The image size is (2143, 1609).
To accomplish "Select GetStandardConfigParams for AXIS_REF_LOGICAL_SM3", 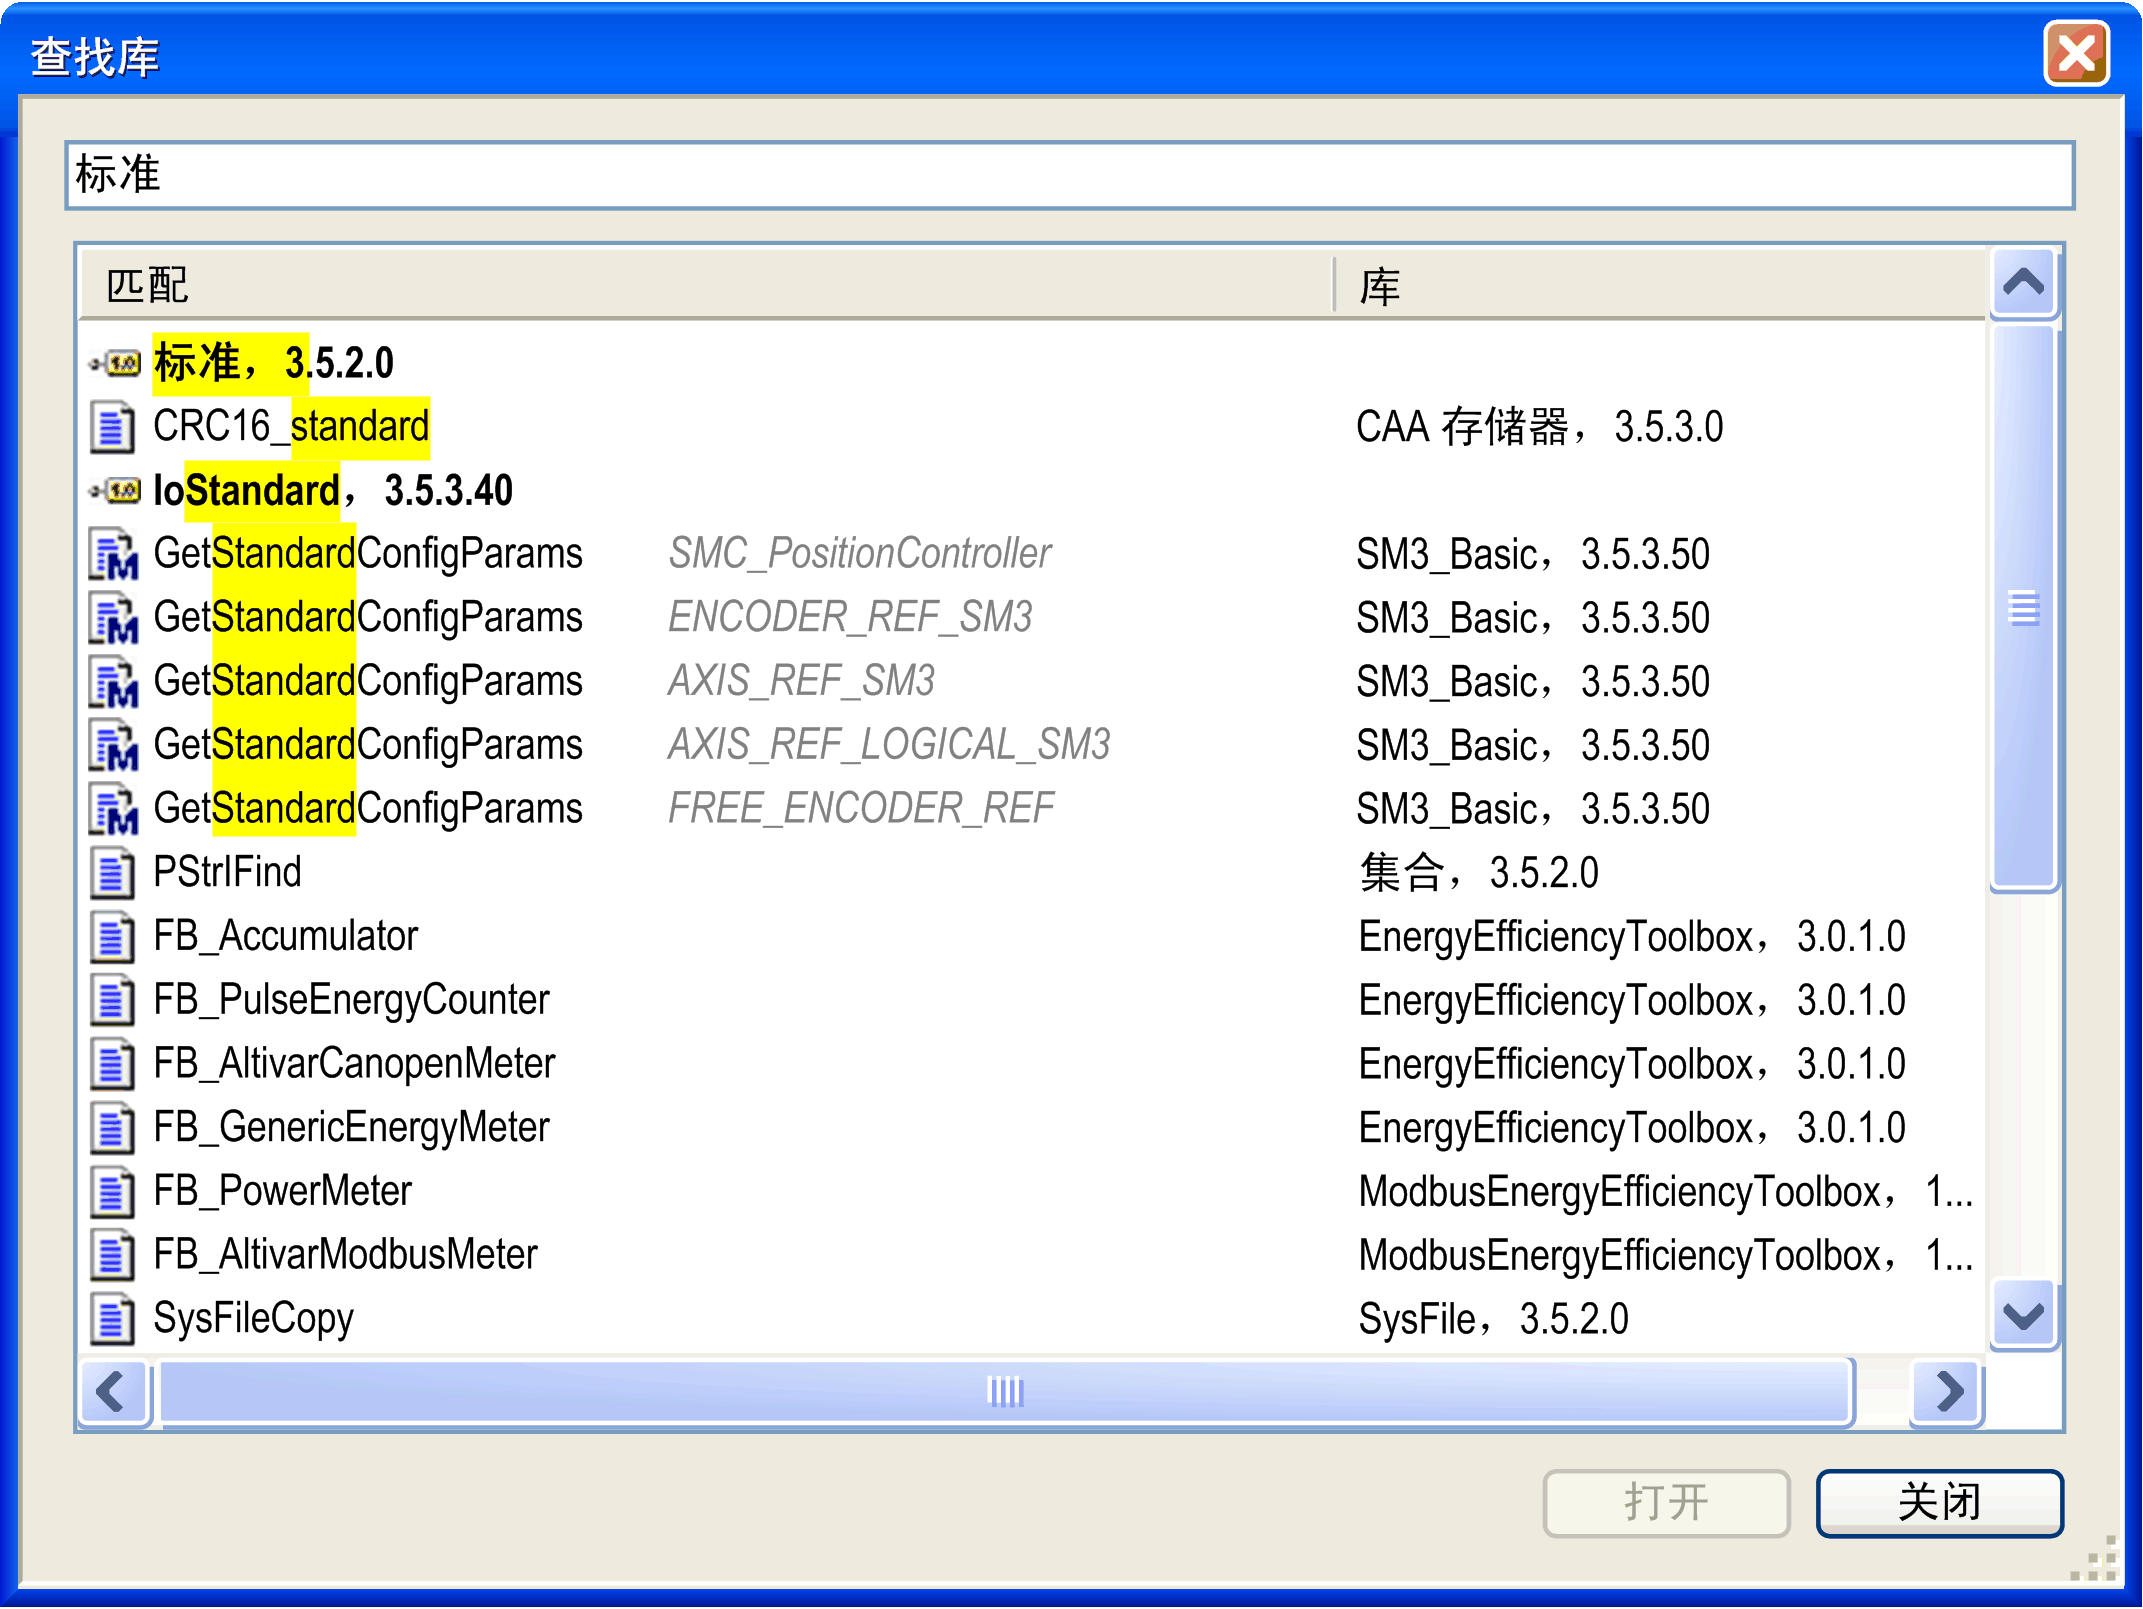I will point(368,746).
